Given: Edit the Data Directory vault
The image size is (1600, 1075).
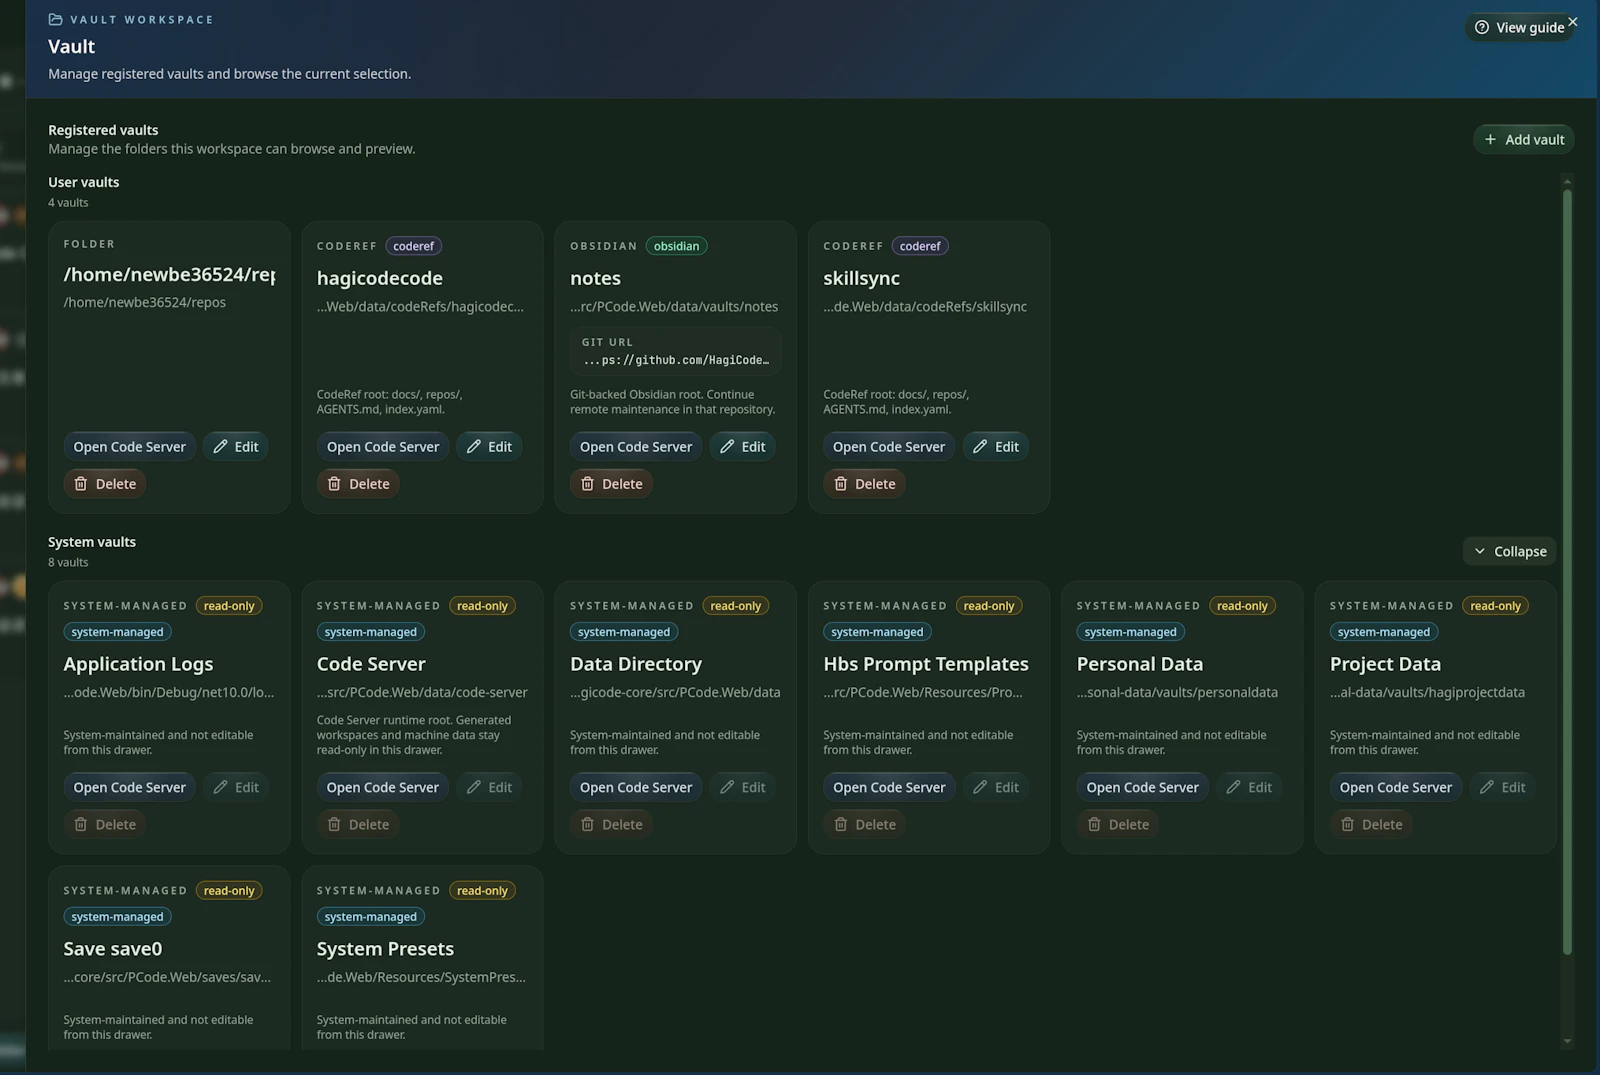Looking at the screenshot, I should pyautogui.click(x=742, y=787).
